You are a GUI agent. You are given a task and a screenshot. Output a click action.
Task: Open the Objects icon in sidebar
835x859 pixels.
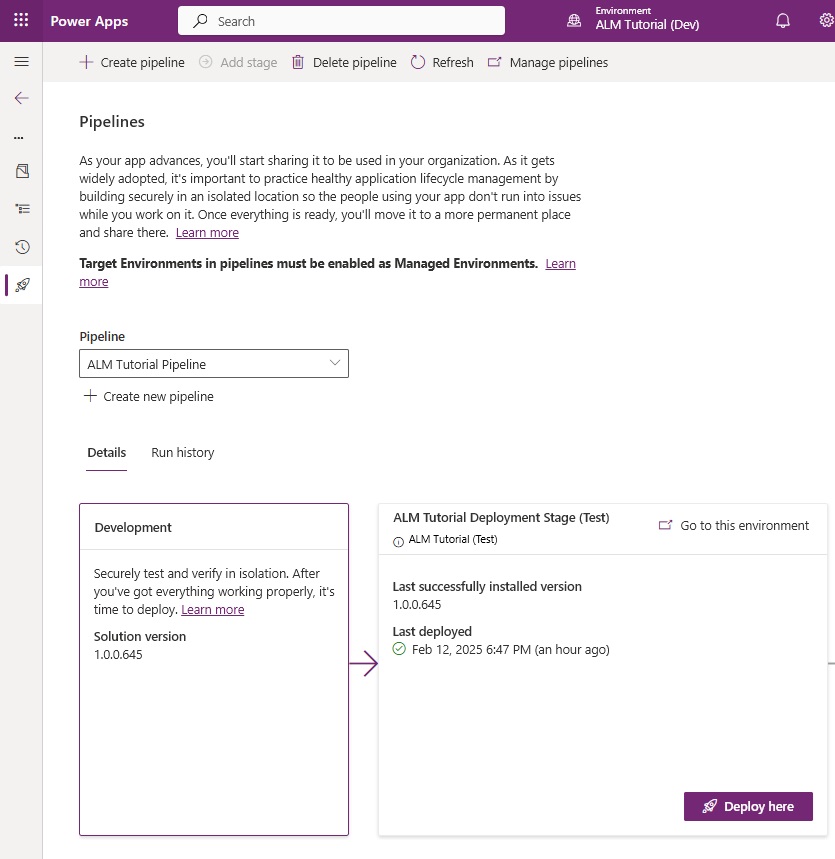coord(22,171)
